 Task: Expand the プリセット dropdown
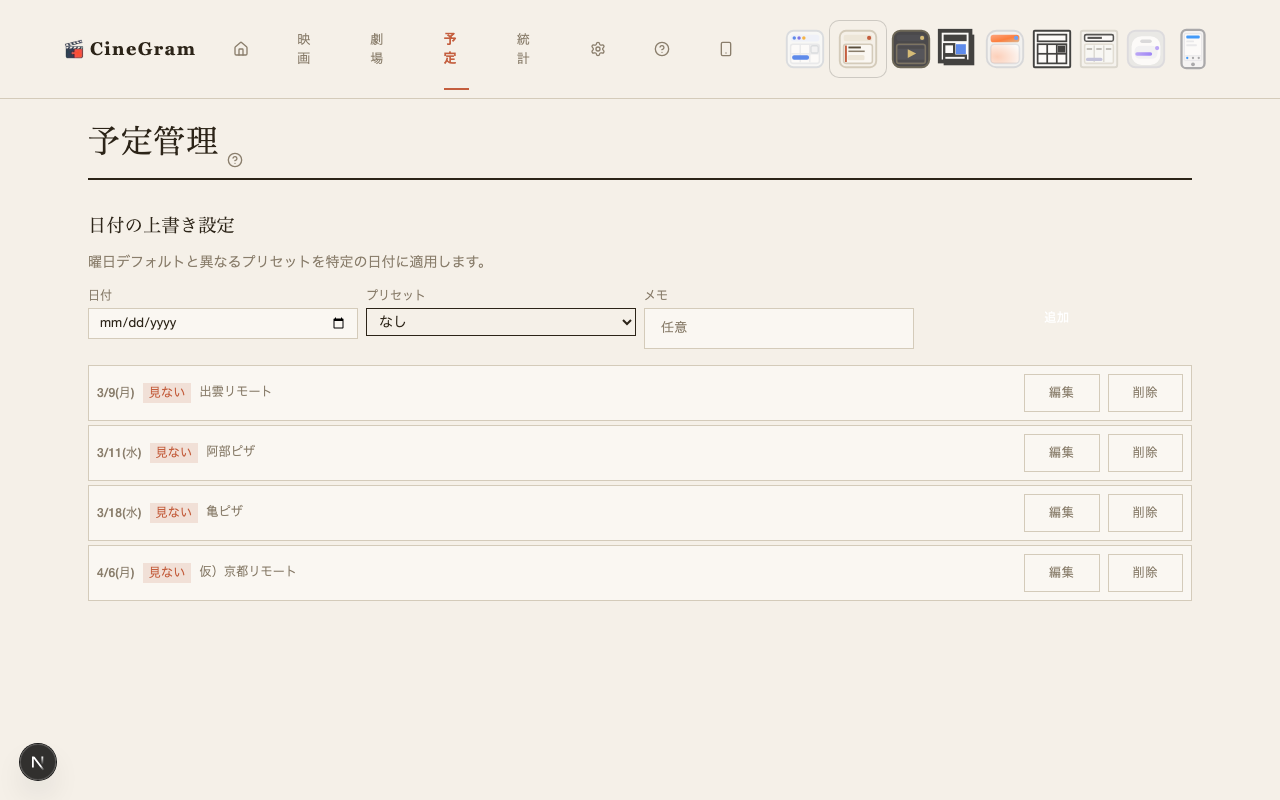[501, 322]
